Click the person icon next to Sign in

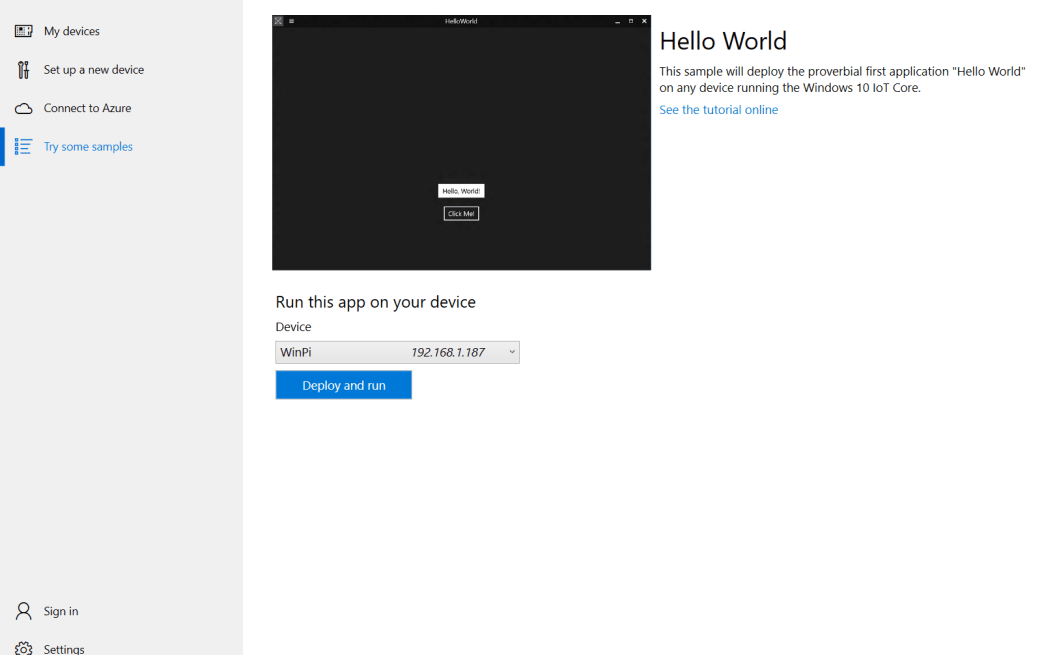(23, 611)
